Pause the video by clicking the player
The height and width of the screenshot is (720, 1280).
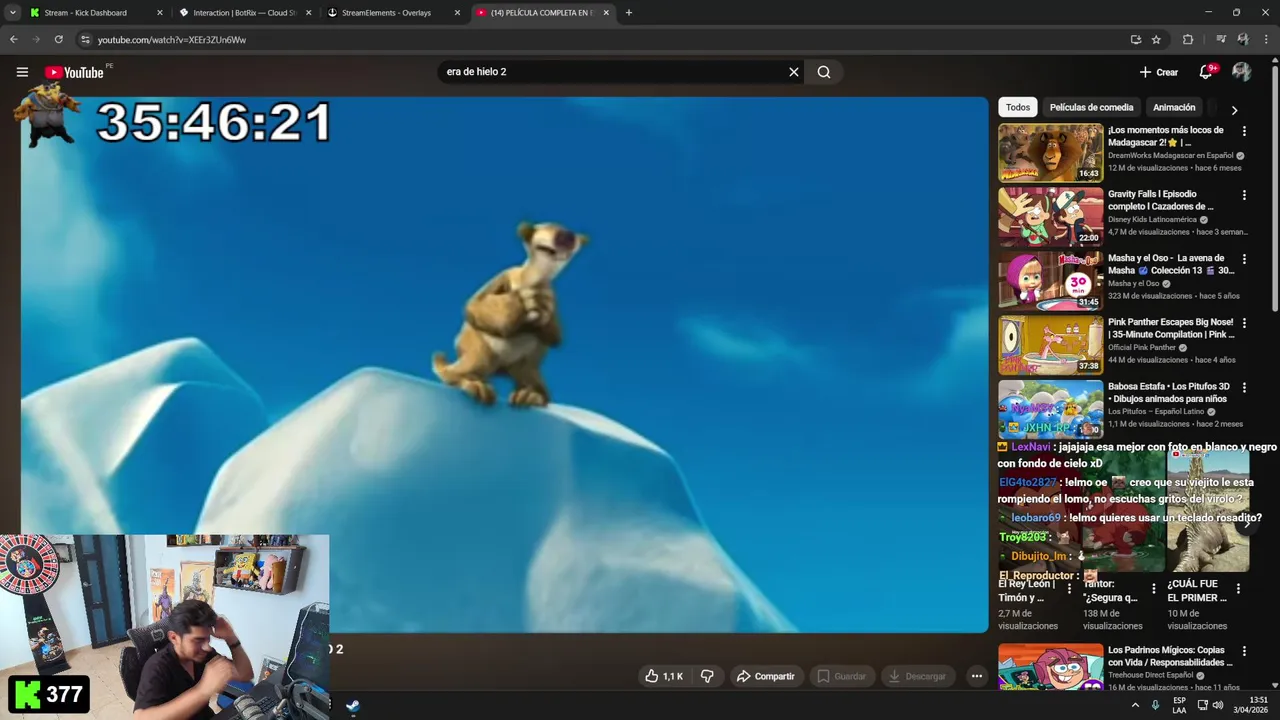click(504, 364)
